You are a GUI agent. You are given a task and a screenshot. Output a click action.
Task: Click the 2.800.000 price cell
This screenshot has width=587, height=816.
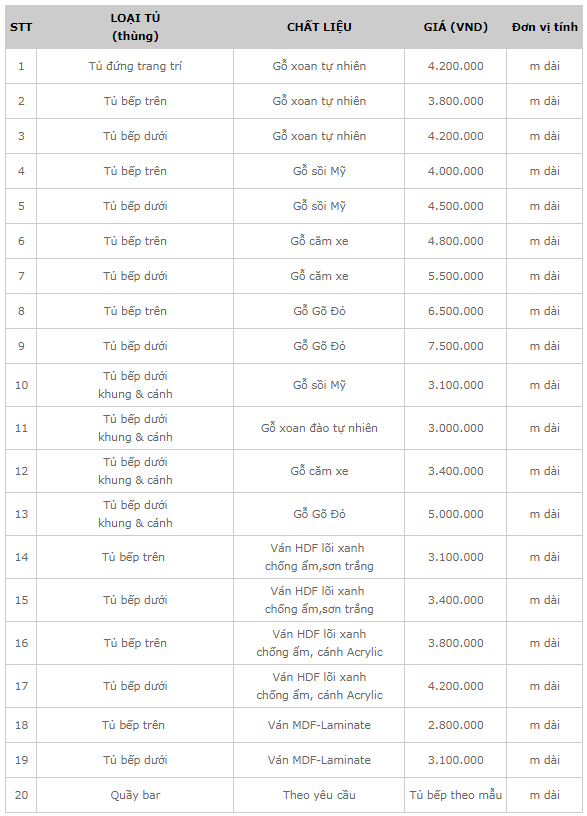click(x=455, y=725)
